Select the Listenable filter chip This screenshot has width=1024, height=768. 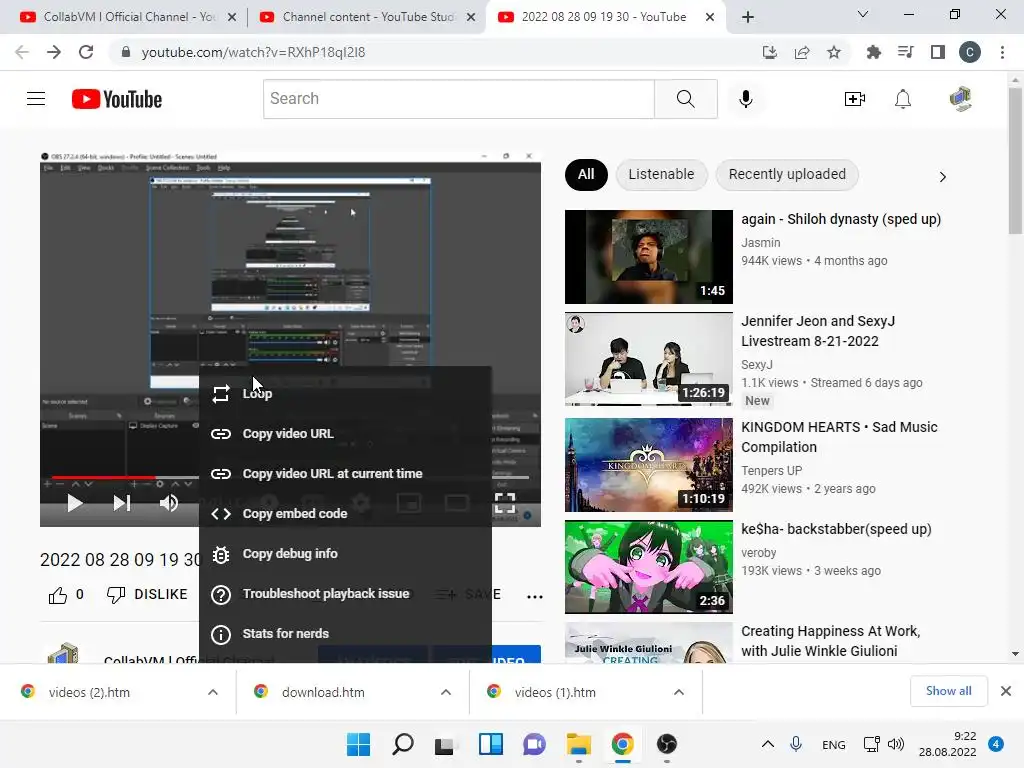coord(661,174)
